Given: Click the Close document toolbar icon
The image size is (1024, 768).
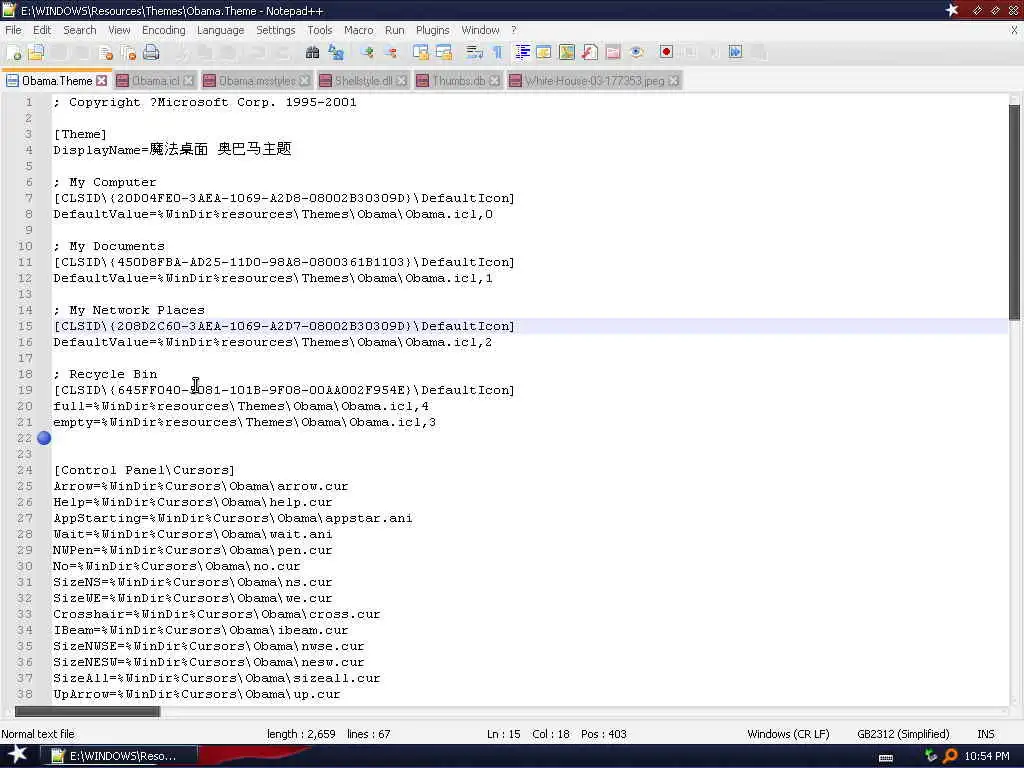Looking at the screenshot, I should [x=106, y=53].
